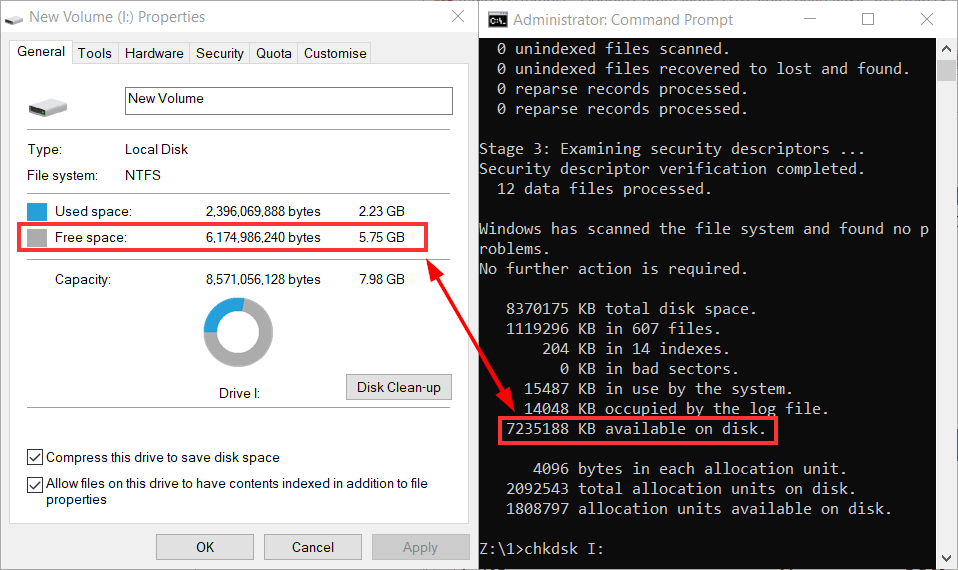
Task: Click the 5.75 GB free space text
Action: pyautogui.click(x=382, y=238)
